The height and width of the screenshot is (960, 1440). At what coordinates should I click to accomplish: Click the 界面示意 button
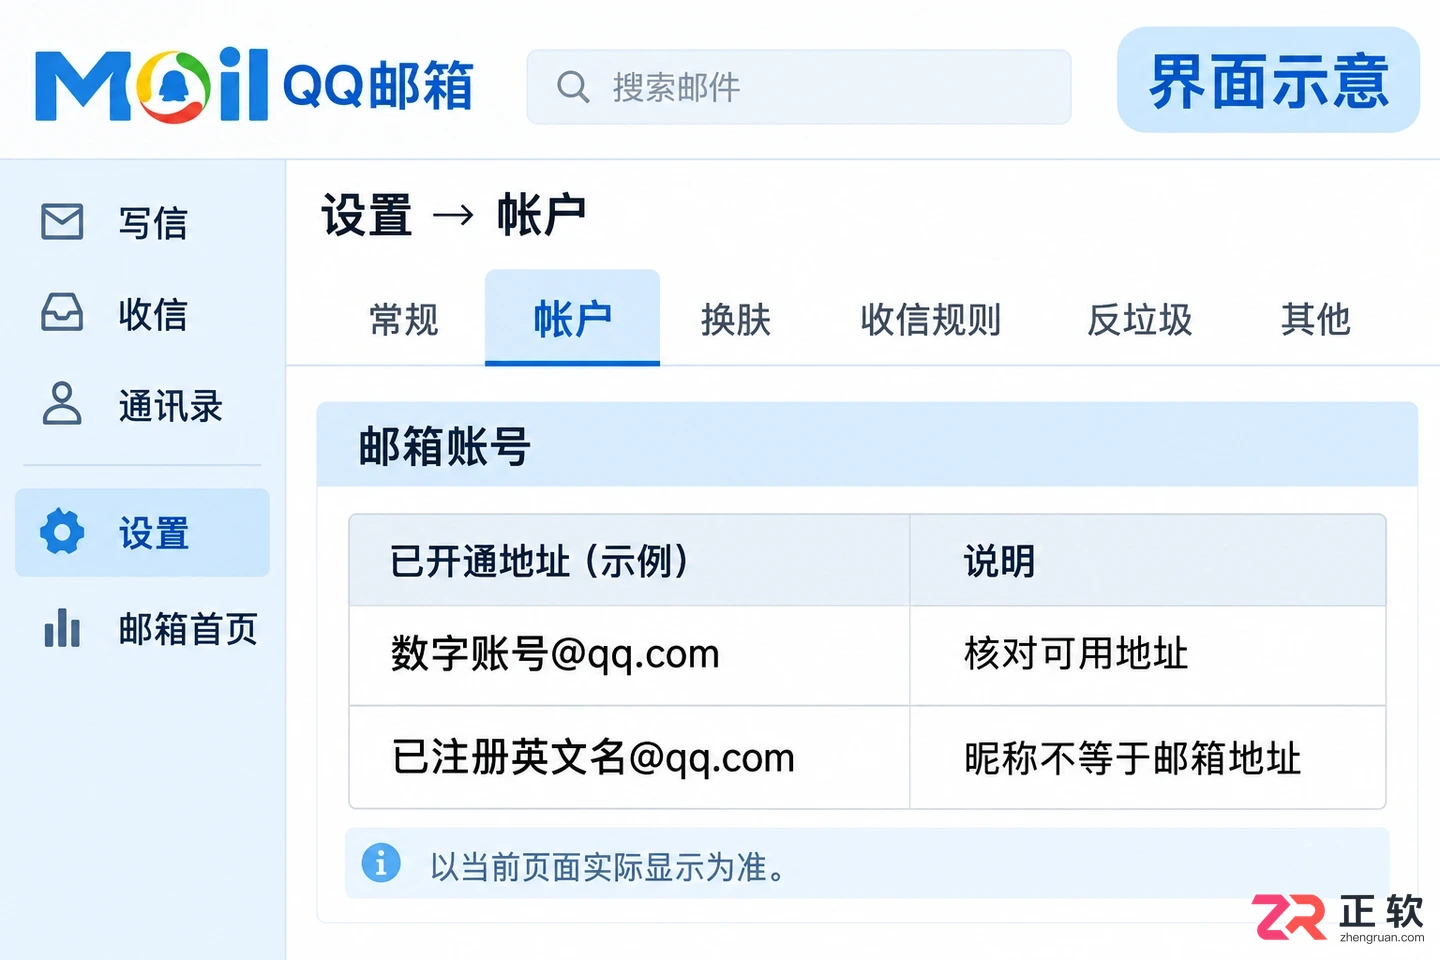(x=1268, y=80)
